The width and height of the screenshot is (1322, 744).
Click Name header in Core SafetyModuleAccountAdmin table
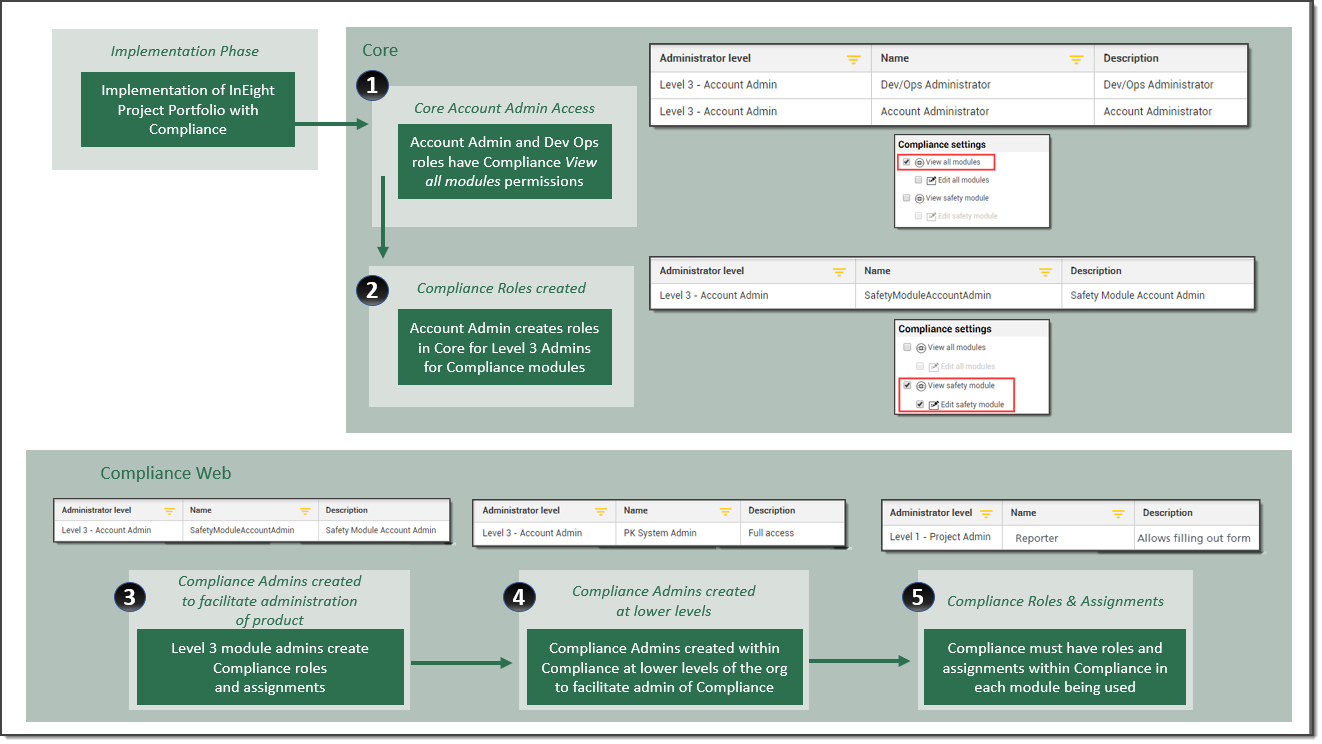(877, 271)
